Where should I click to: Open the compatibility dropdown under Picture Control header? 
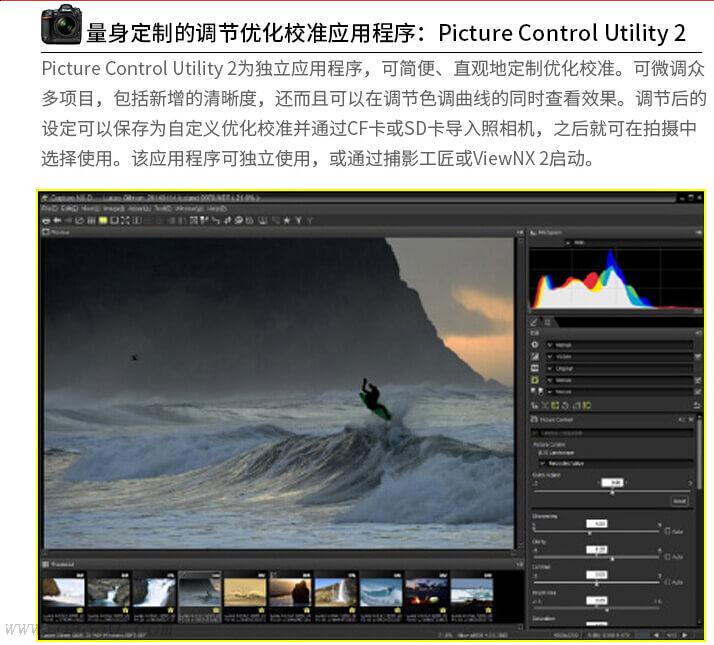(612, 433)
